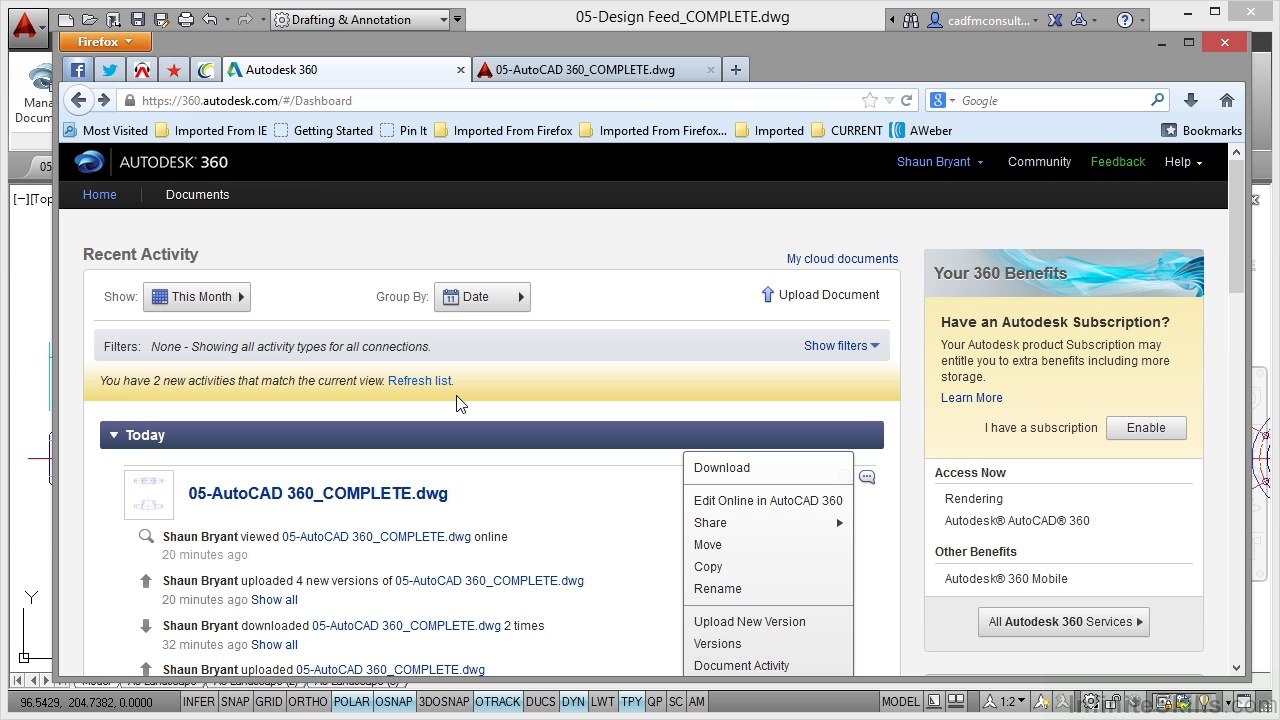1280x720 pixels.
Task: Toggle INFER in the AutoCAD status bar
Action: click(x=199, y=702)
